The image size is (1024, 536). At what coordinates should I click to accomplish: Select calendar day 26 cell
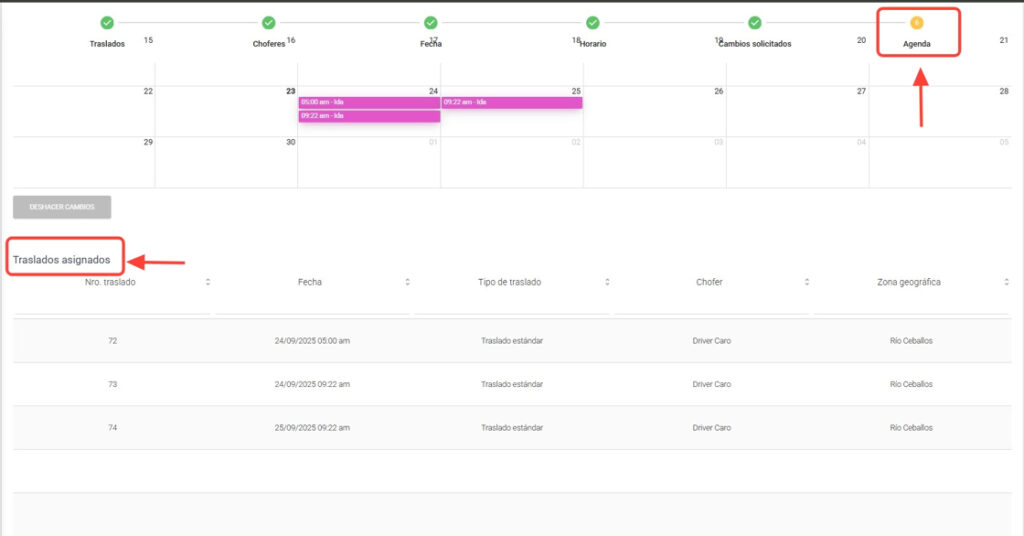tap(655, 112)
